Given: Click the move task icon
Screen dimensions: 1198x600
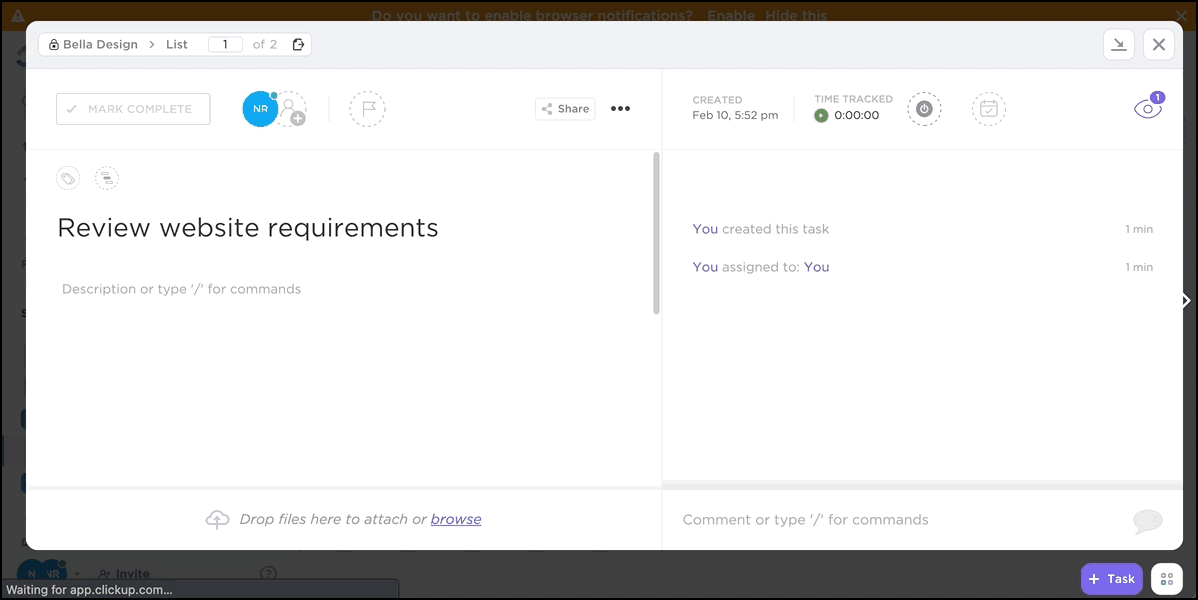Looking at the screenshot, I should pyautogui.click(x=298, y=45).
